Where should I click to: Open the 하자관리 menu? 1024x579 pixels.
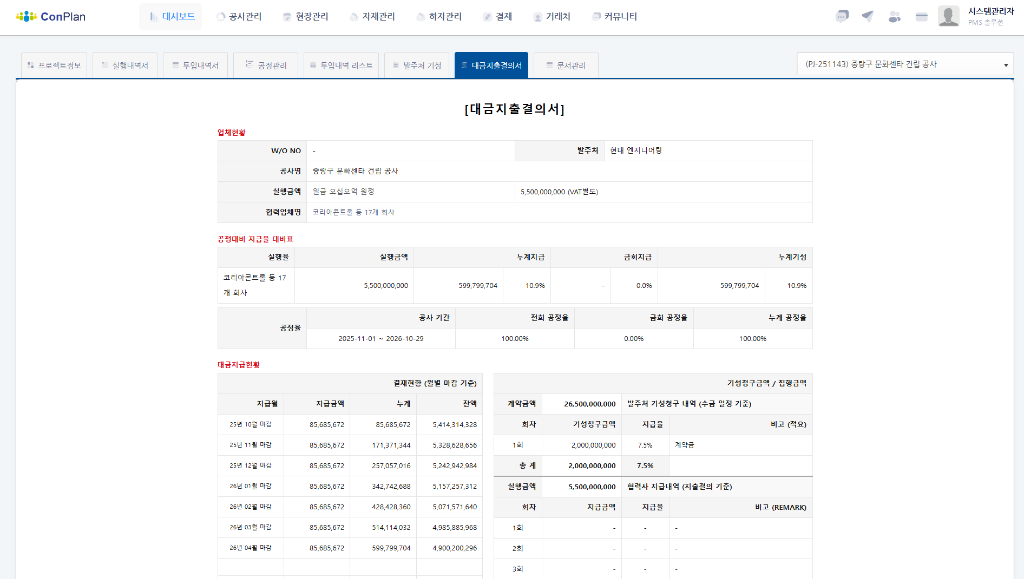[438, 16]
